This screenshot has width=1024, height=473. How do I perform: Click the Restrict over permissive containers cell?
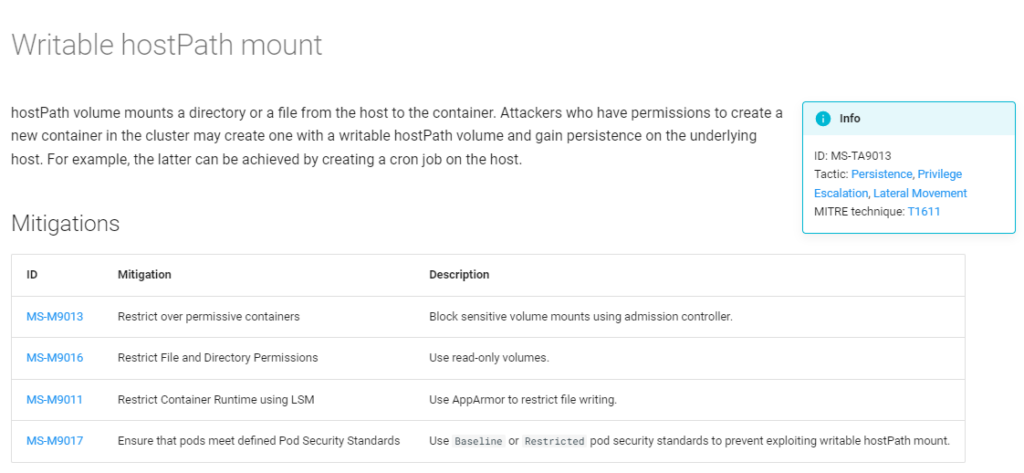pyautogui.click(x=208, y=317)
